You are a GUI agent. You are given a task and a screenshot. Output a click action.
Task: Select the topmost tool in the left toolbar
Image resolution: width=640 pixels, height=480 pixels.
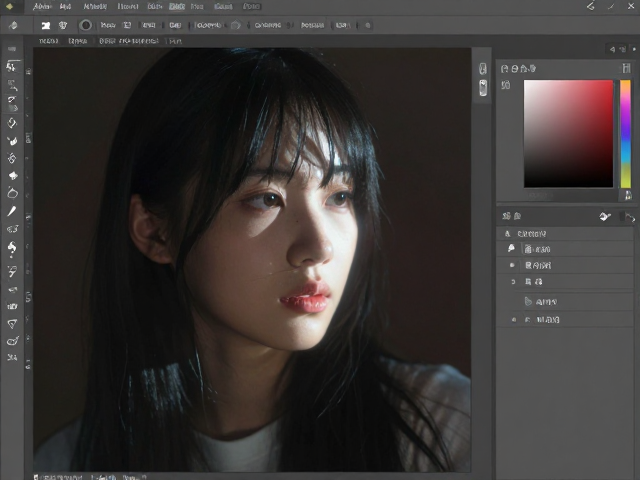click(11, 67)
